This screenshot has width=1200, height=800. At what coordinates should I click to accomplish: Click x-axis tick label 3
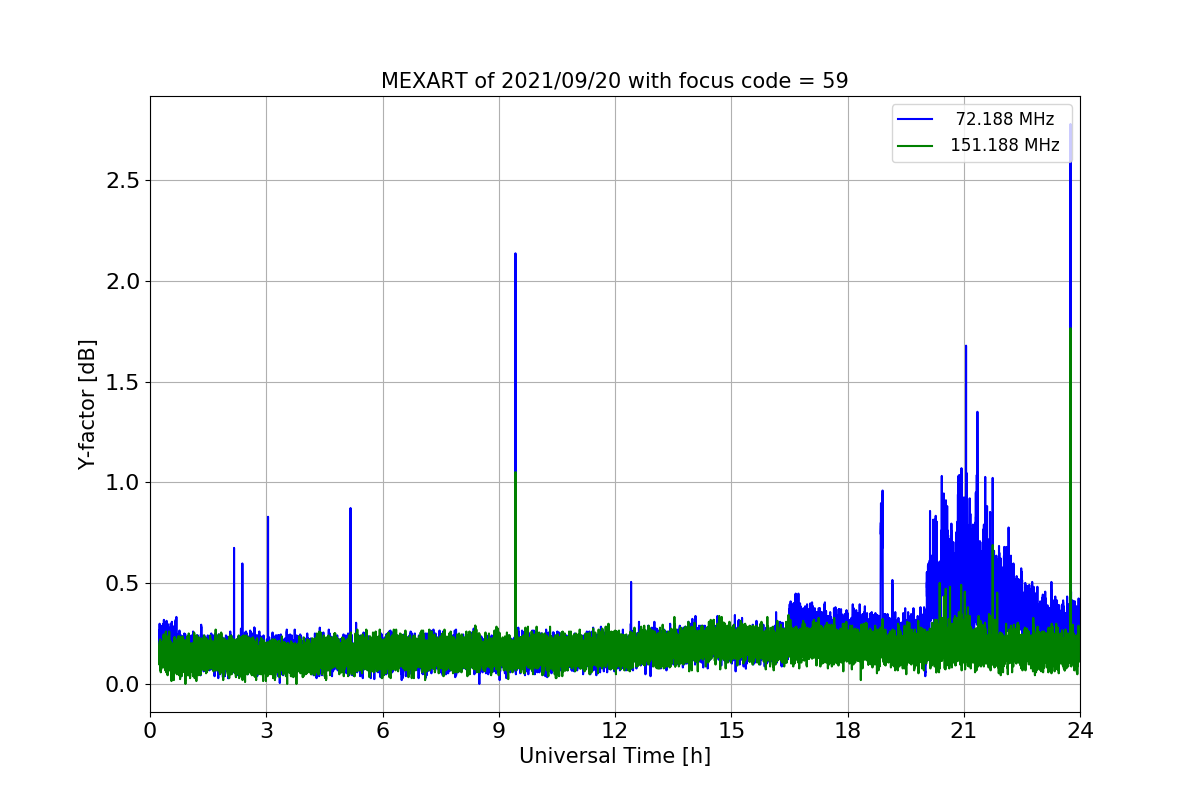click(x=266, y=731)
